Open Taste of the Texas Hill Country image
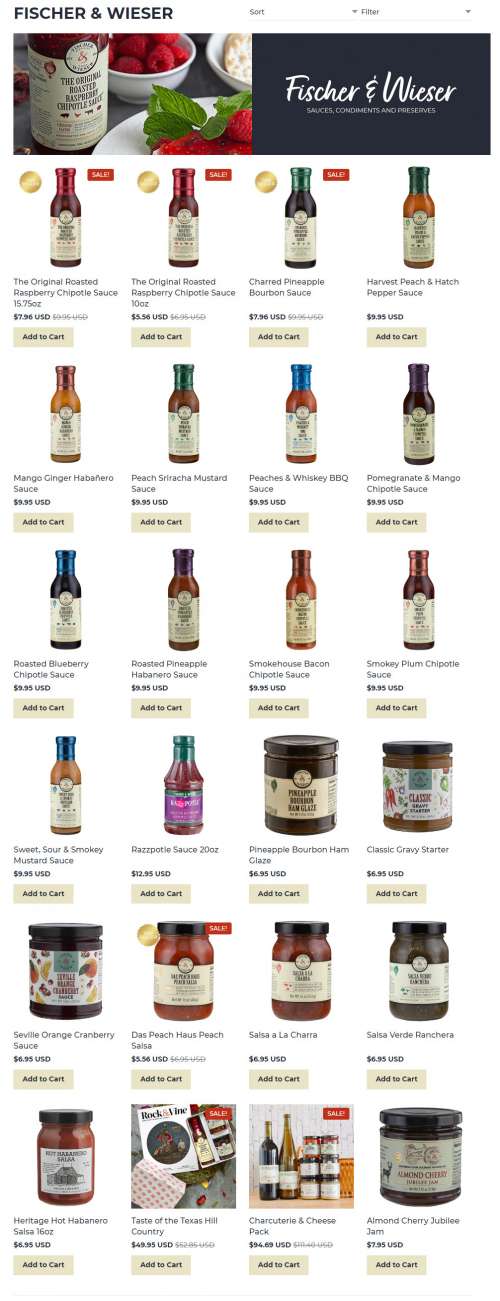 [184, 1156]
